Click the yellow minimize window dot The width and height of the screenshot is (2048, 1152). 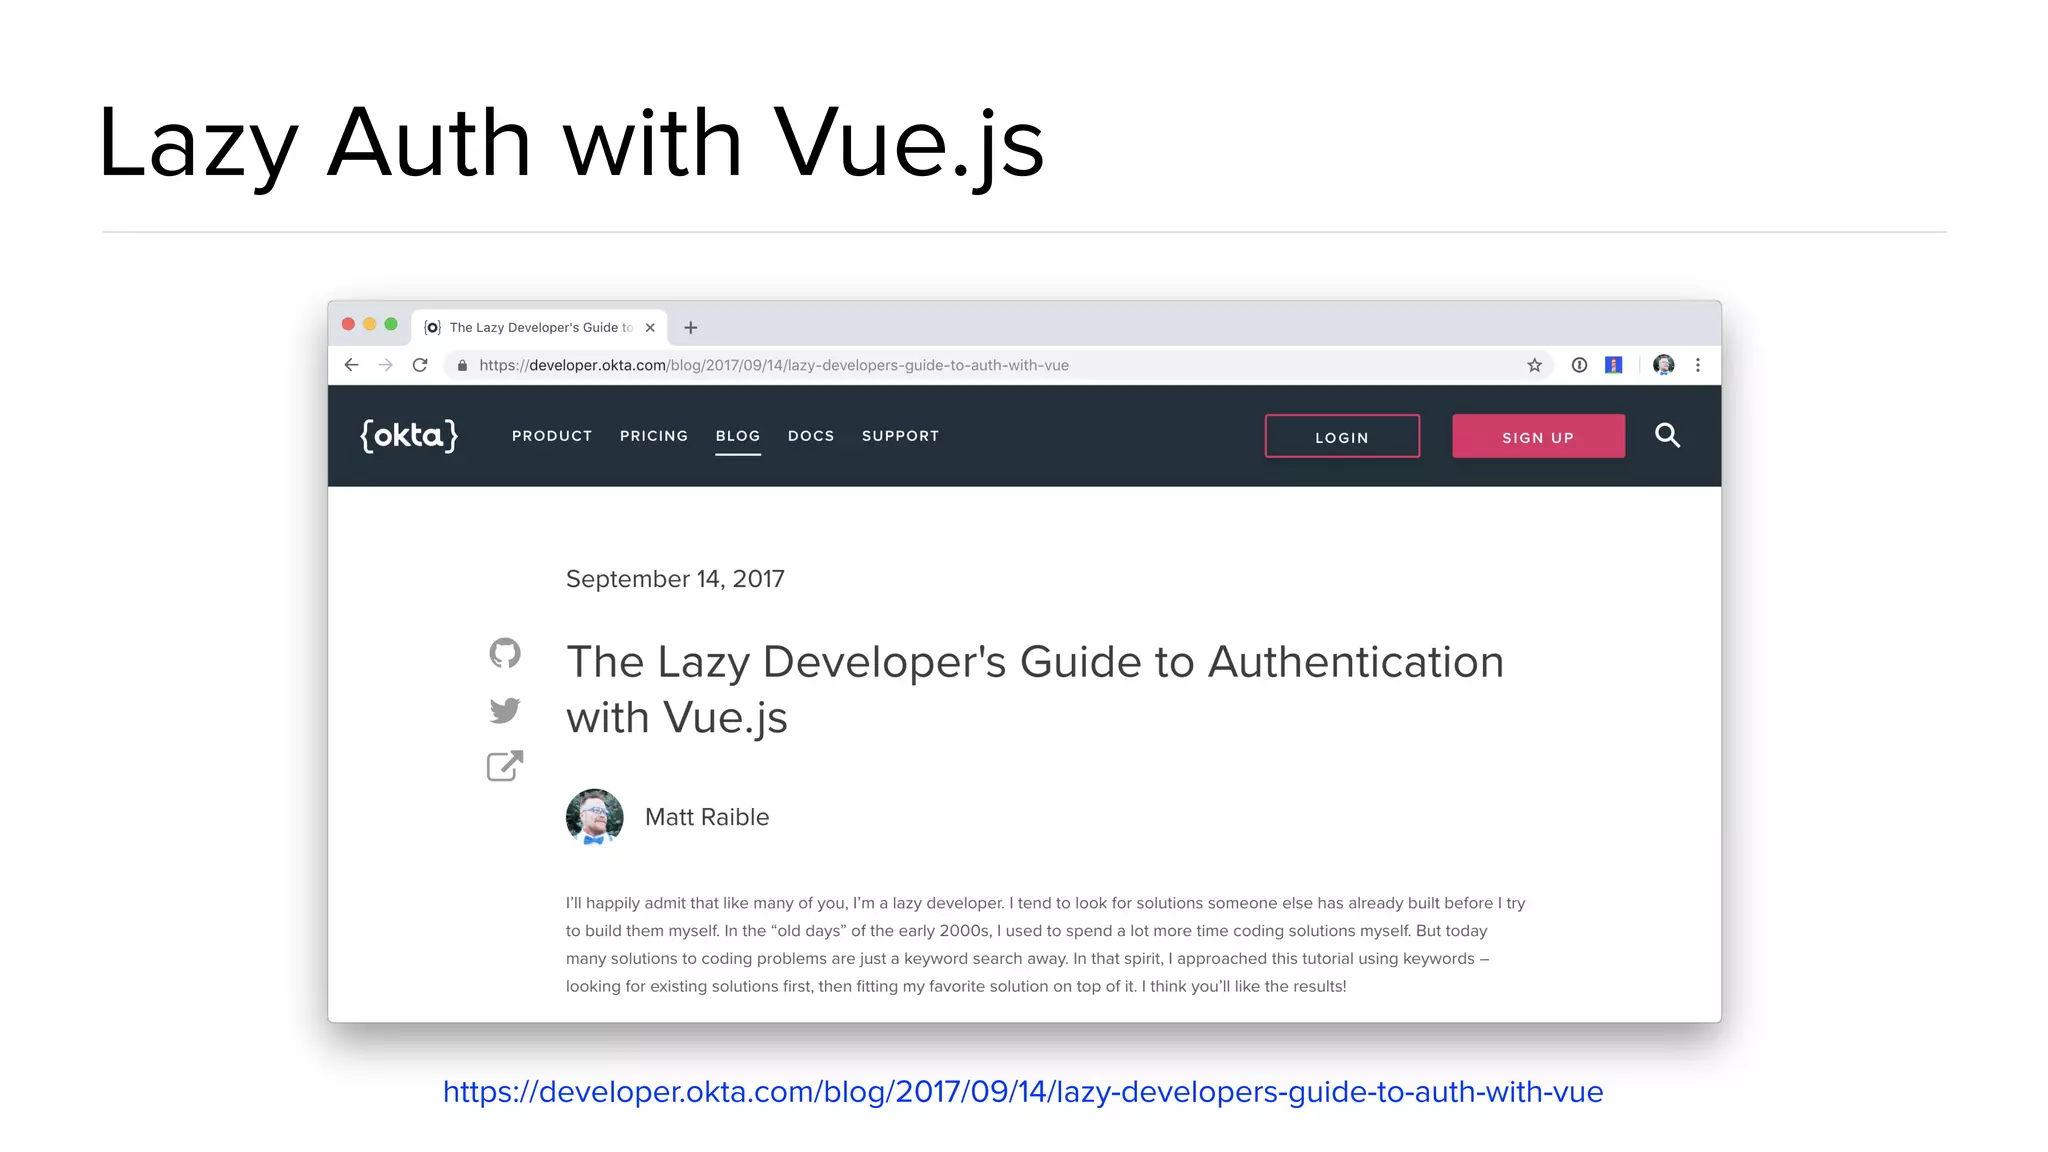click(x=370, y=324)
